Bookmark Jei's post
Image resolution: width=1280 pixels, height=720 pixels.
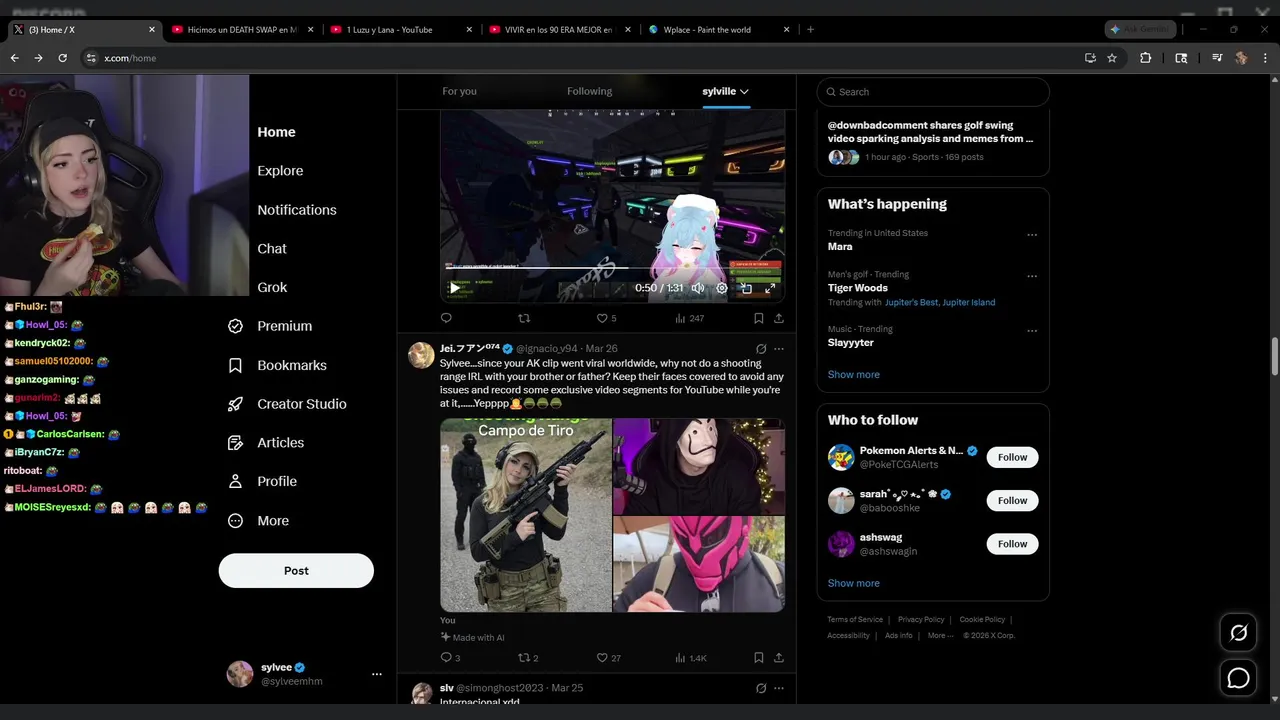click(758, 658)
